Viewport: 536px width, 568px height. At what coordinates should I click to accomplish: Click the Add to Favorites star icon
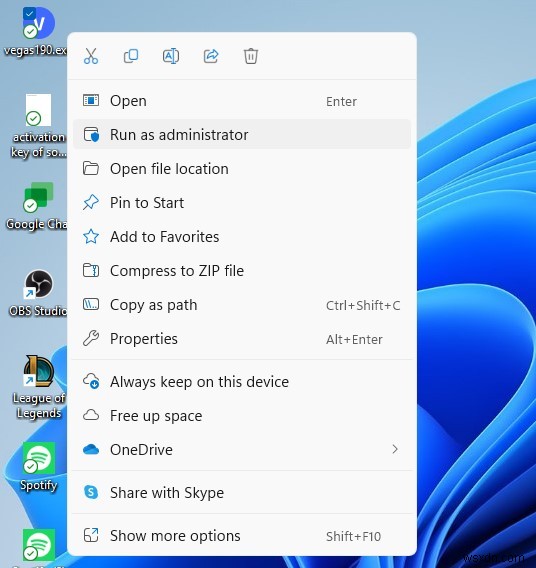pyautogui.click(x=91, y=237)
